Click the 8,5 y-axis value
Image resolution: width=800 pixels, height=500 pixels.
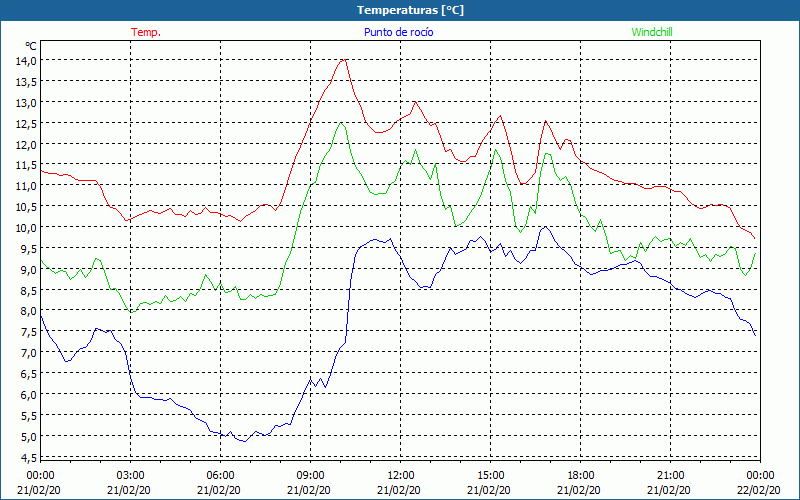coord(29,290)
